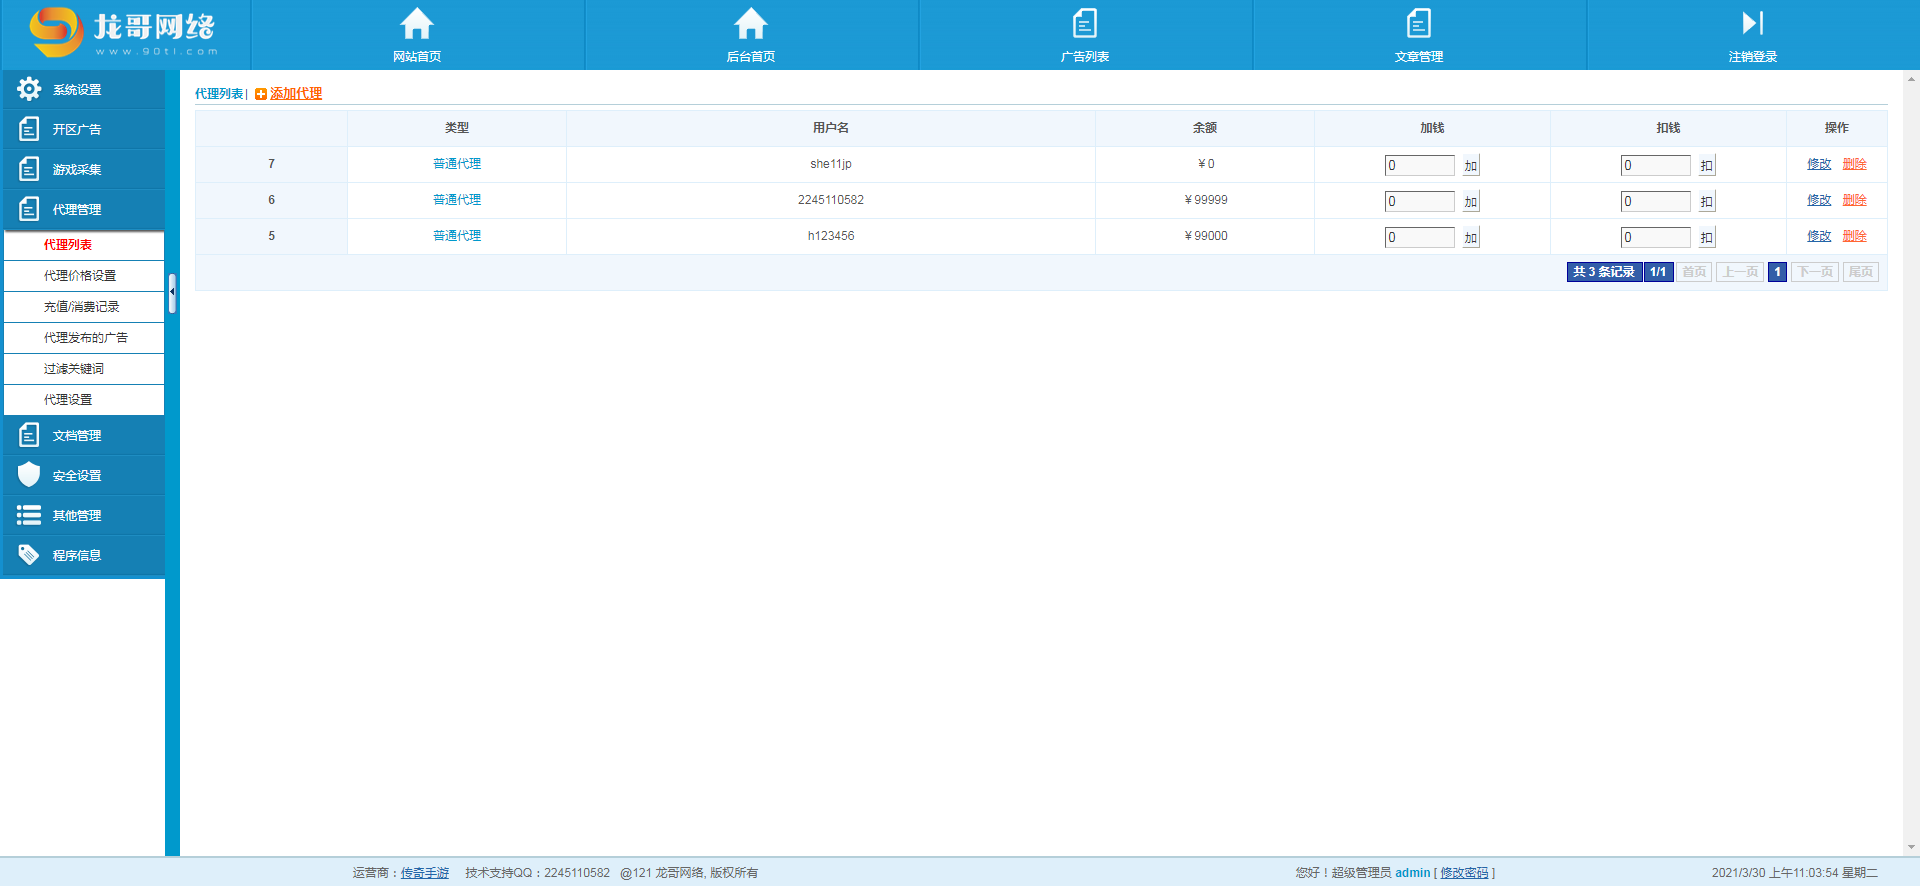Click the 其他管理 list icon
This screenshot has width=1920, height=886.
pyautogui.click(x=29, y=515)
